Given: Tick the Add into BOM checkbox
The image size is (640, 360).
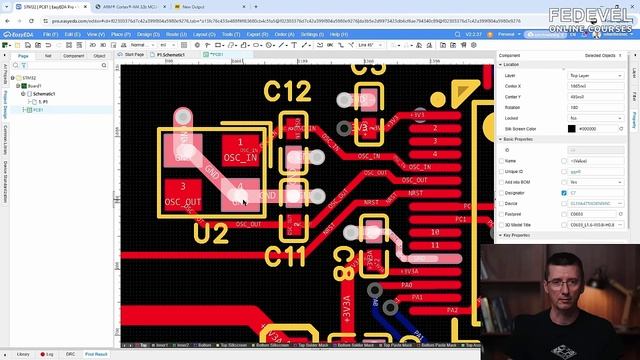Looking at the screenshot, I should click(501, 182).
